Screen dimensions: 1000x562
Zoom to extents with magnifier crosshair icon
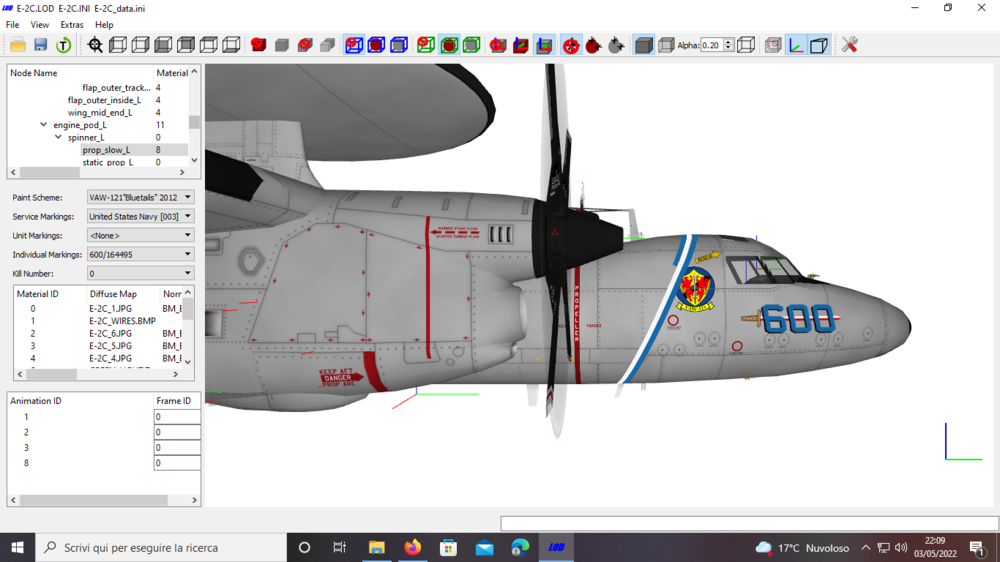95,45
